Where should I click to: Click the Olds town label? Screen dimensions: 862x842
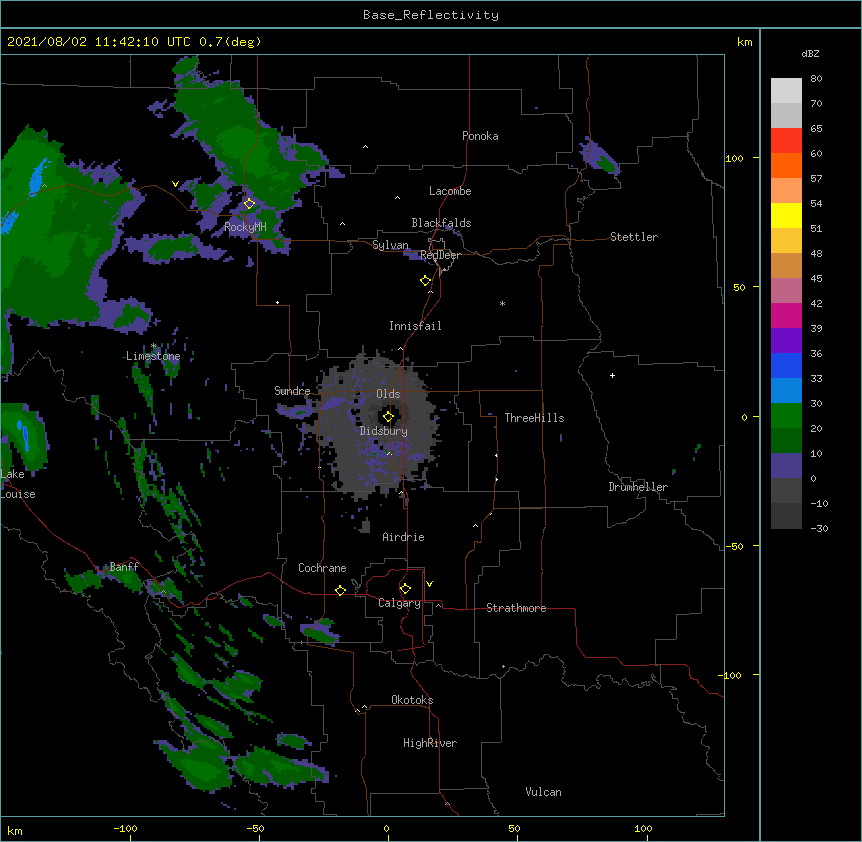coord(388,394)
